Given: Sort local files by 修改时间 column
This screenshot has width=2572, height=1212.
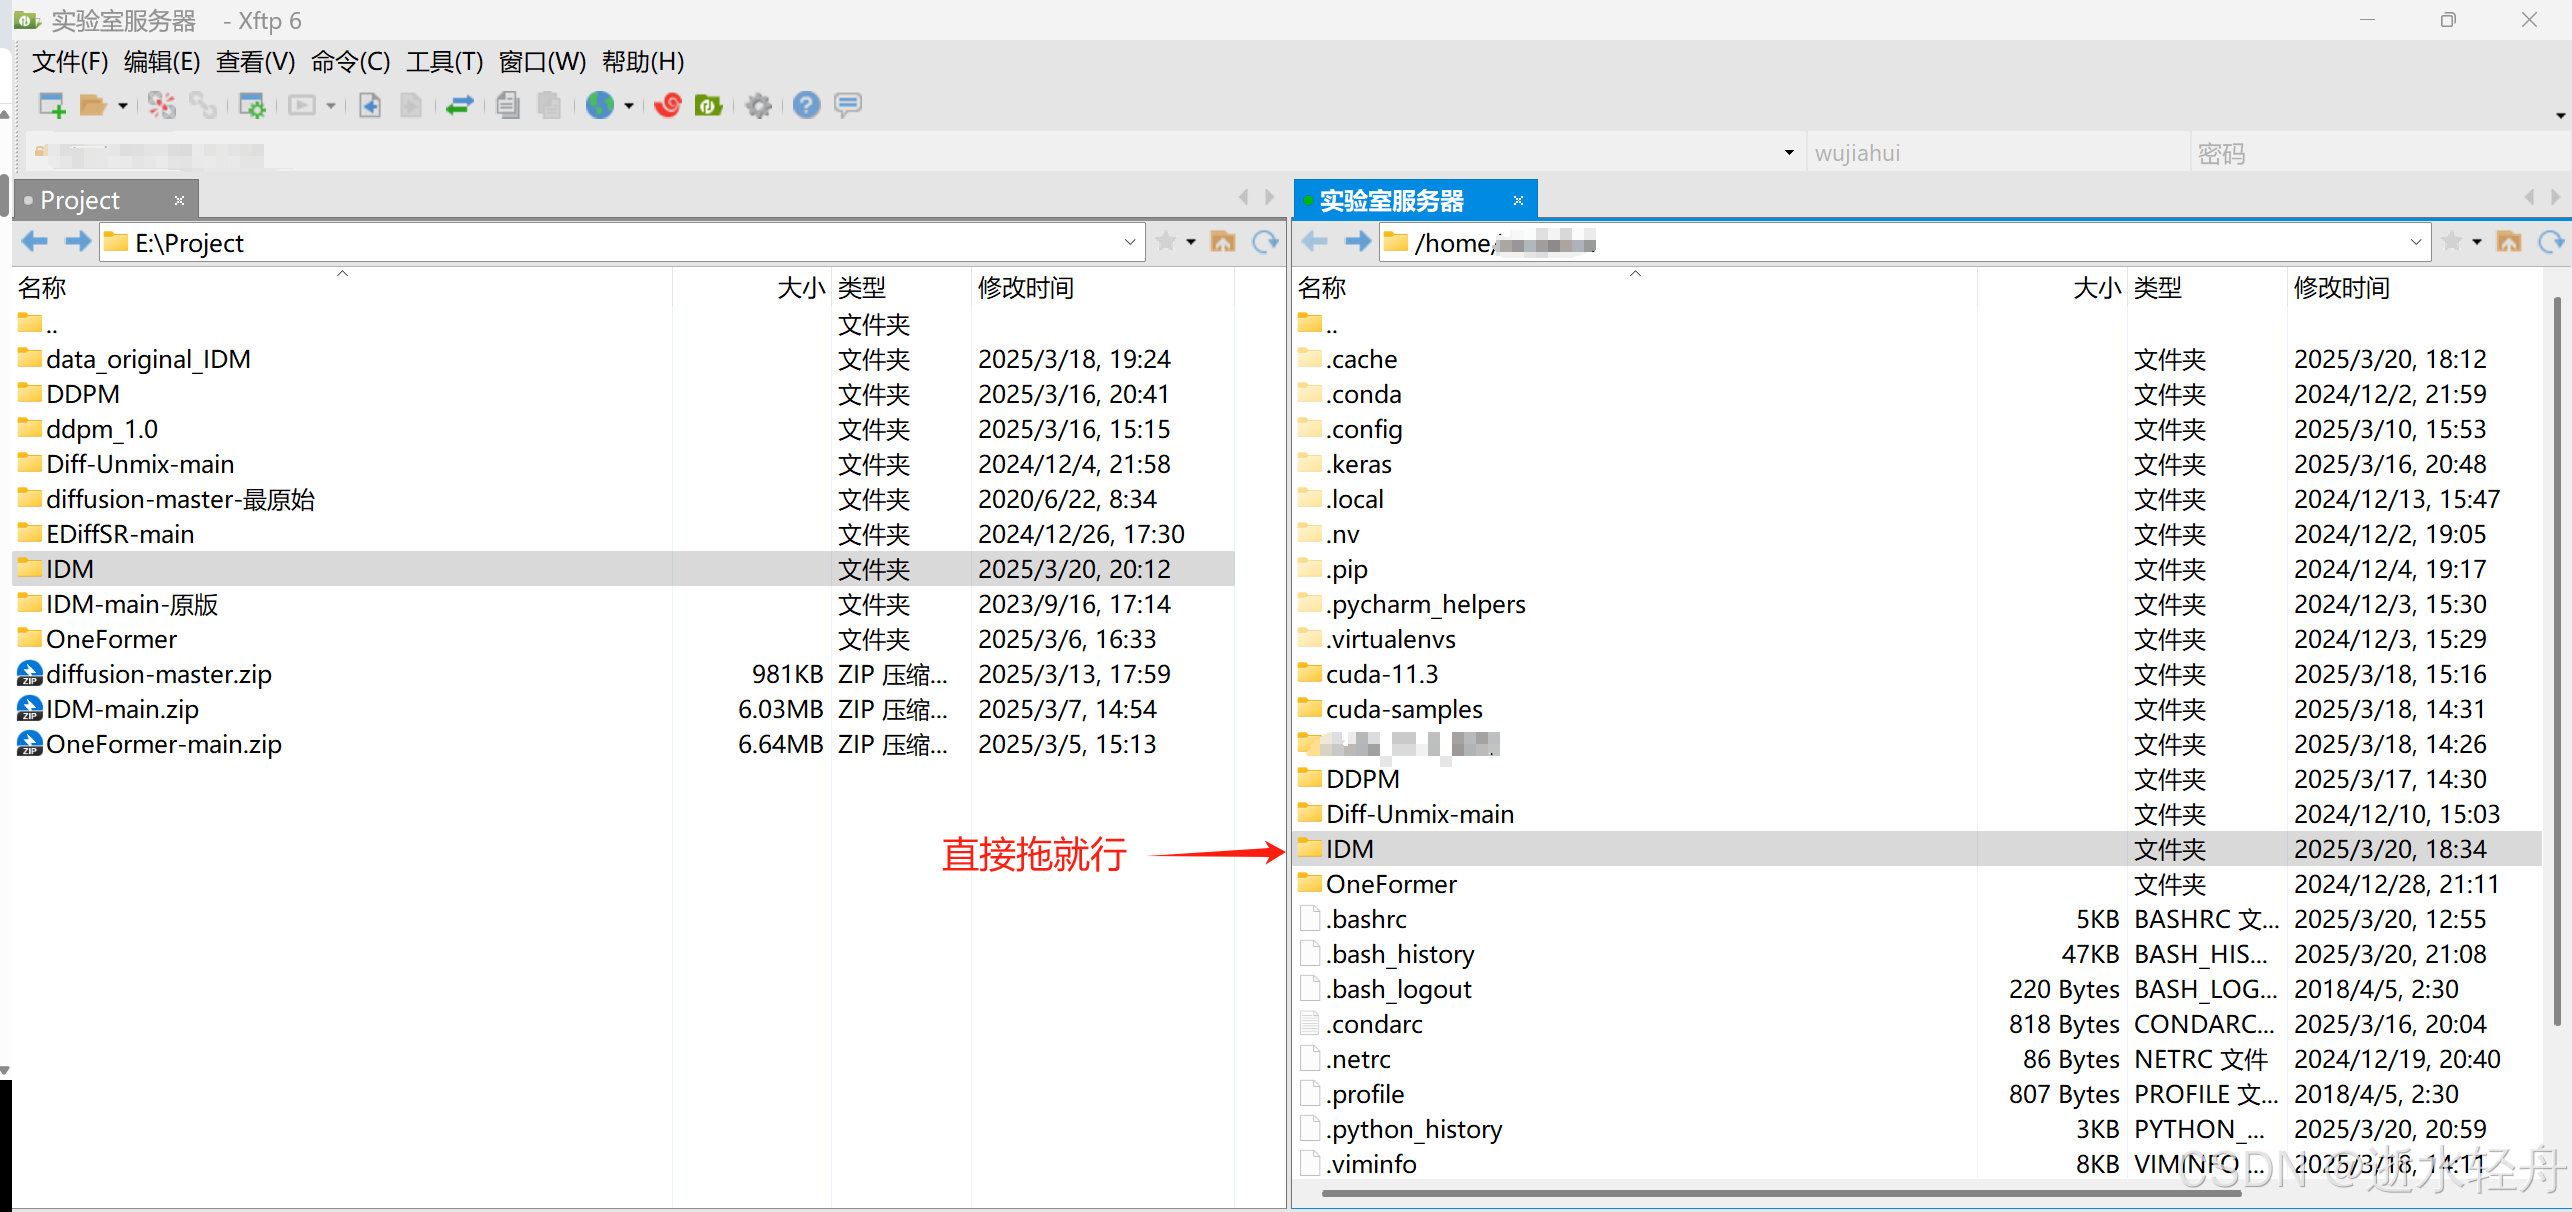Looking at the screenshot, I should click(1026, 288).
